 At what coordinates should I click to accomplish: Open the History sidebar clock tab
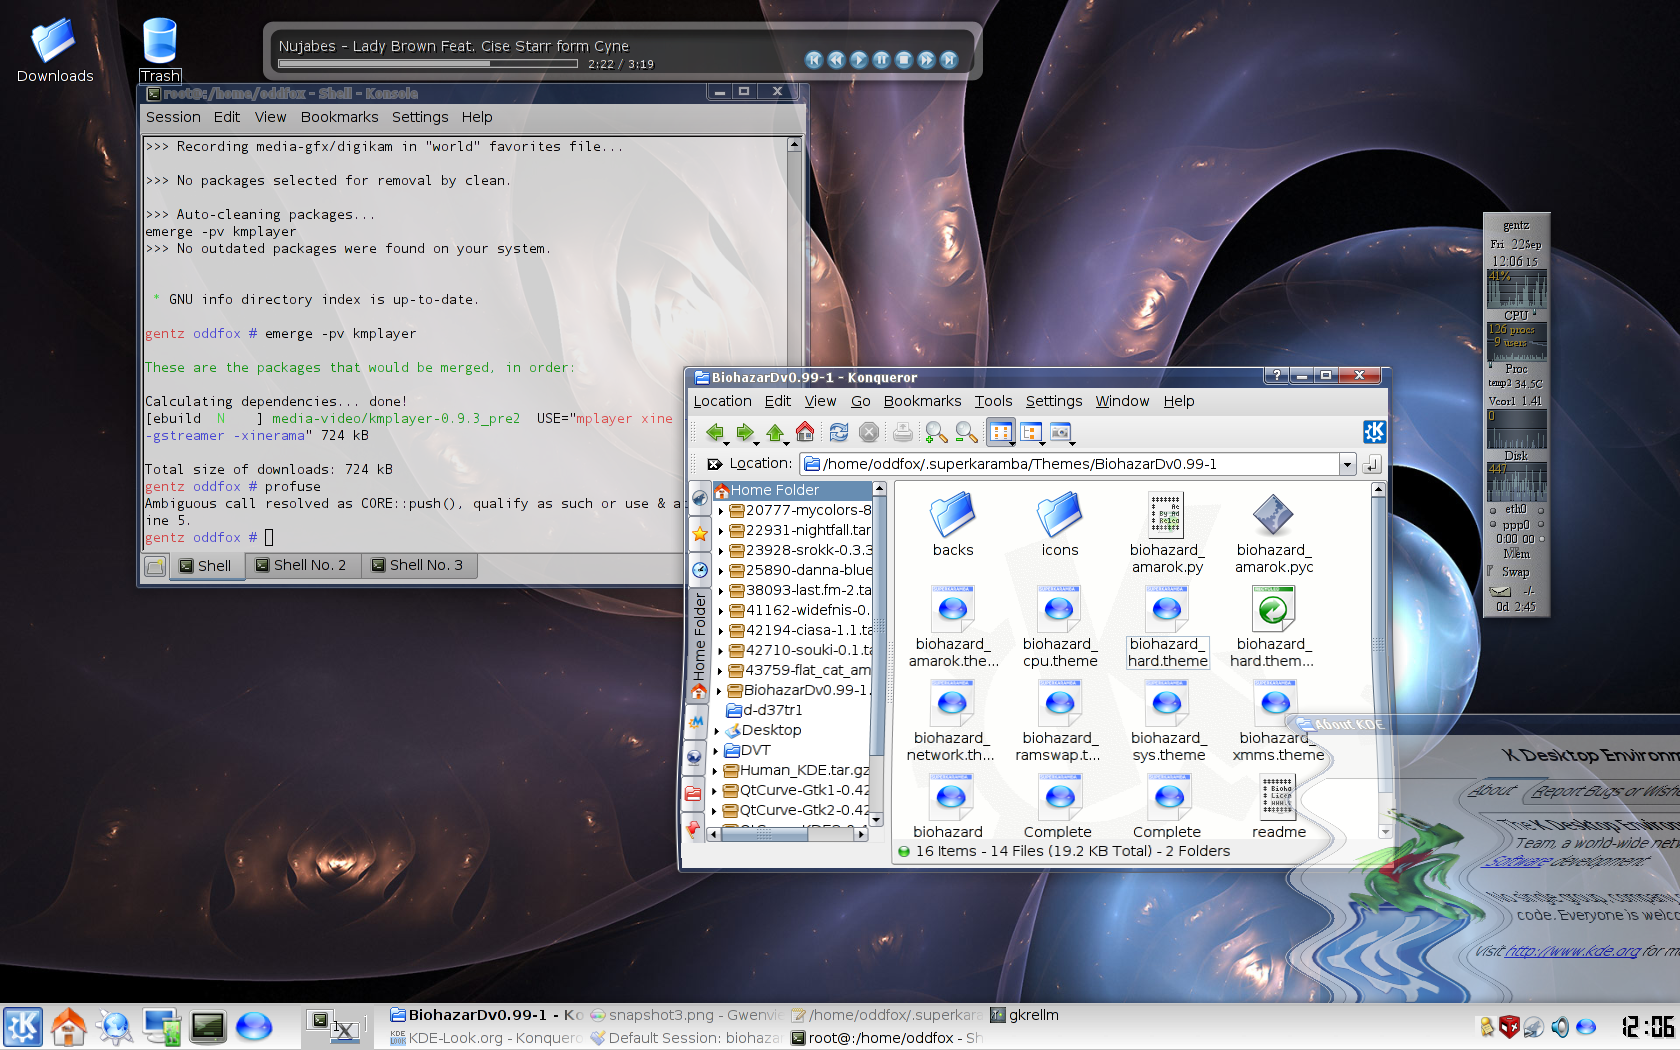click(700, 570)
